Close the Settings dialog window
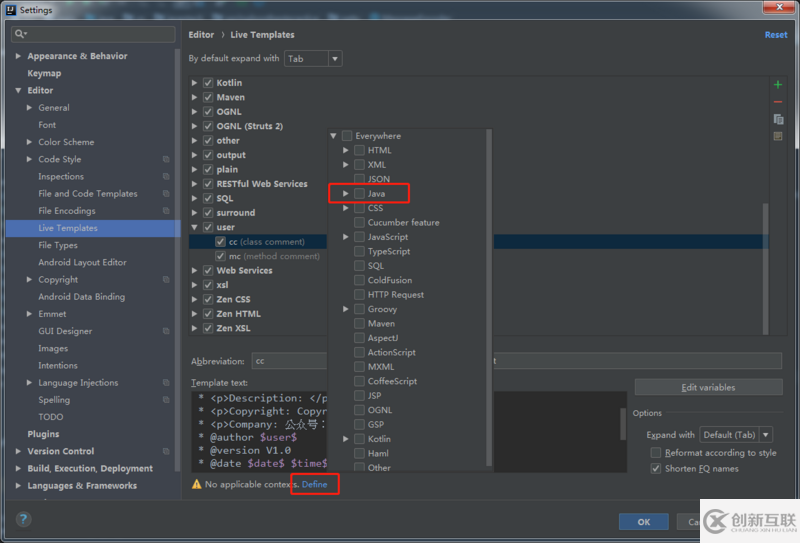800x543 pixels. (779, 7)
